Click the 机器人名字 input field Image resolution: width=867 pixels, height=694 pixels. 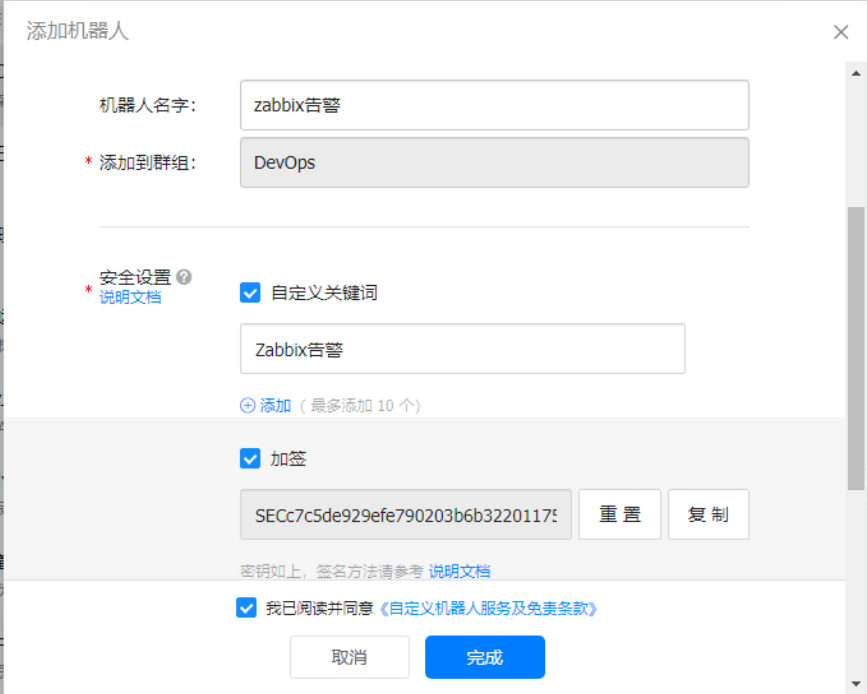pos(494,105)
